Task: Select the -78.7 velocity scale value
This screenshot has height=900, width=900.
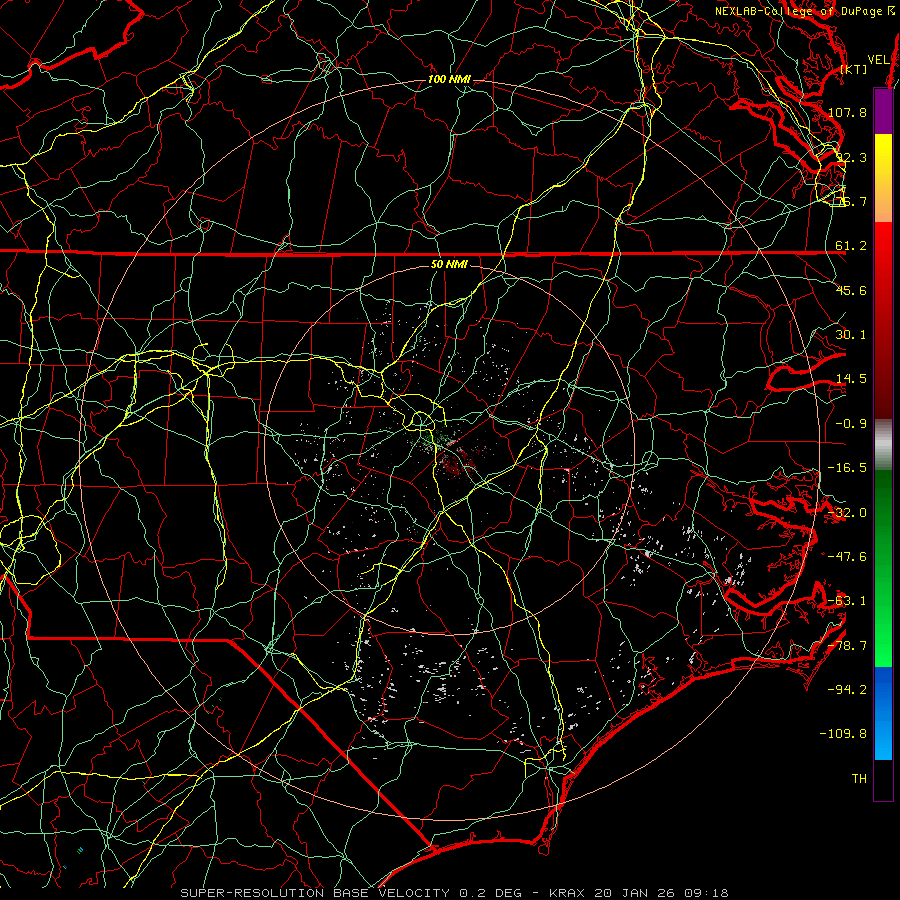Action: tap(847, 646)
